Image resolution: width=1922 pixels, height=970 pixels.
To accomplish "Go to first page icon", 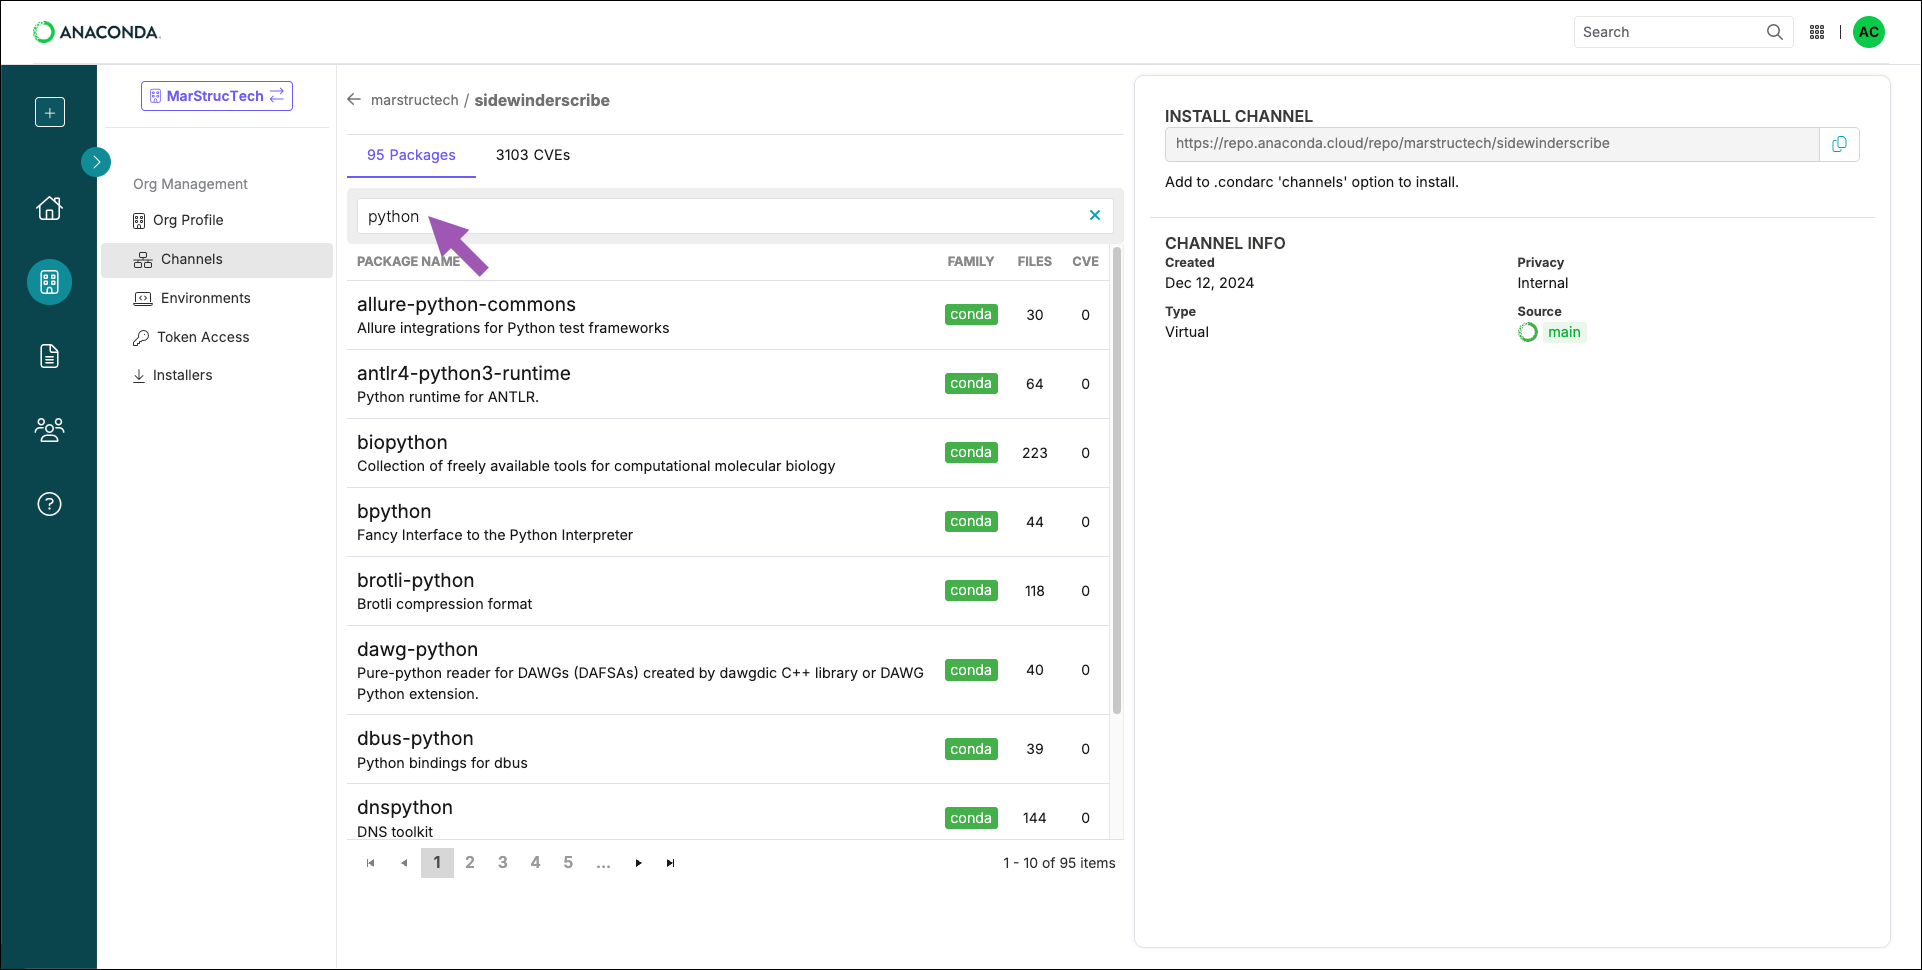I will 371,863.
